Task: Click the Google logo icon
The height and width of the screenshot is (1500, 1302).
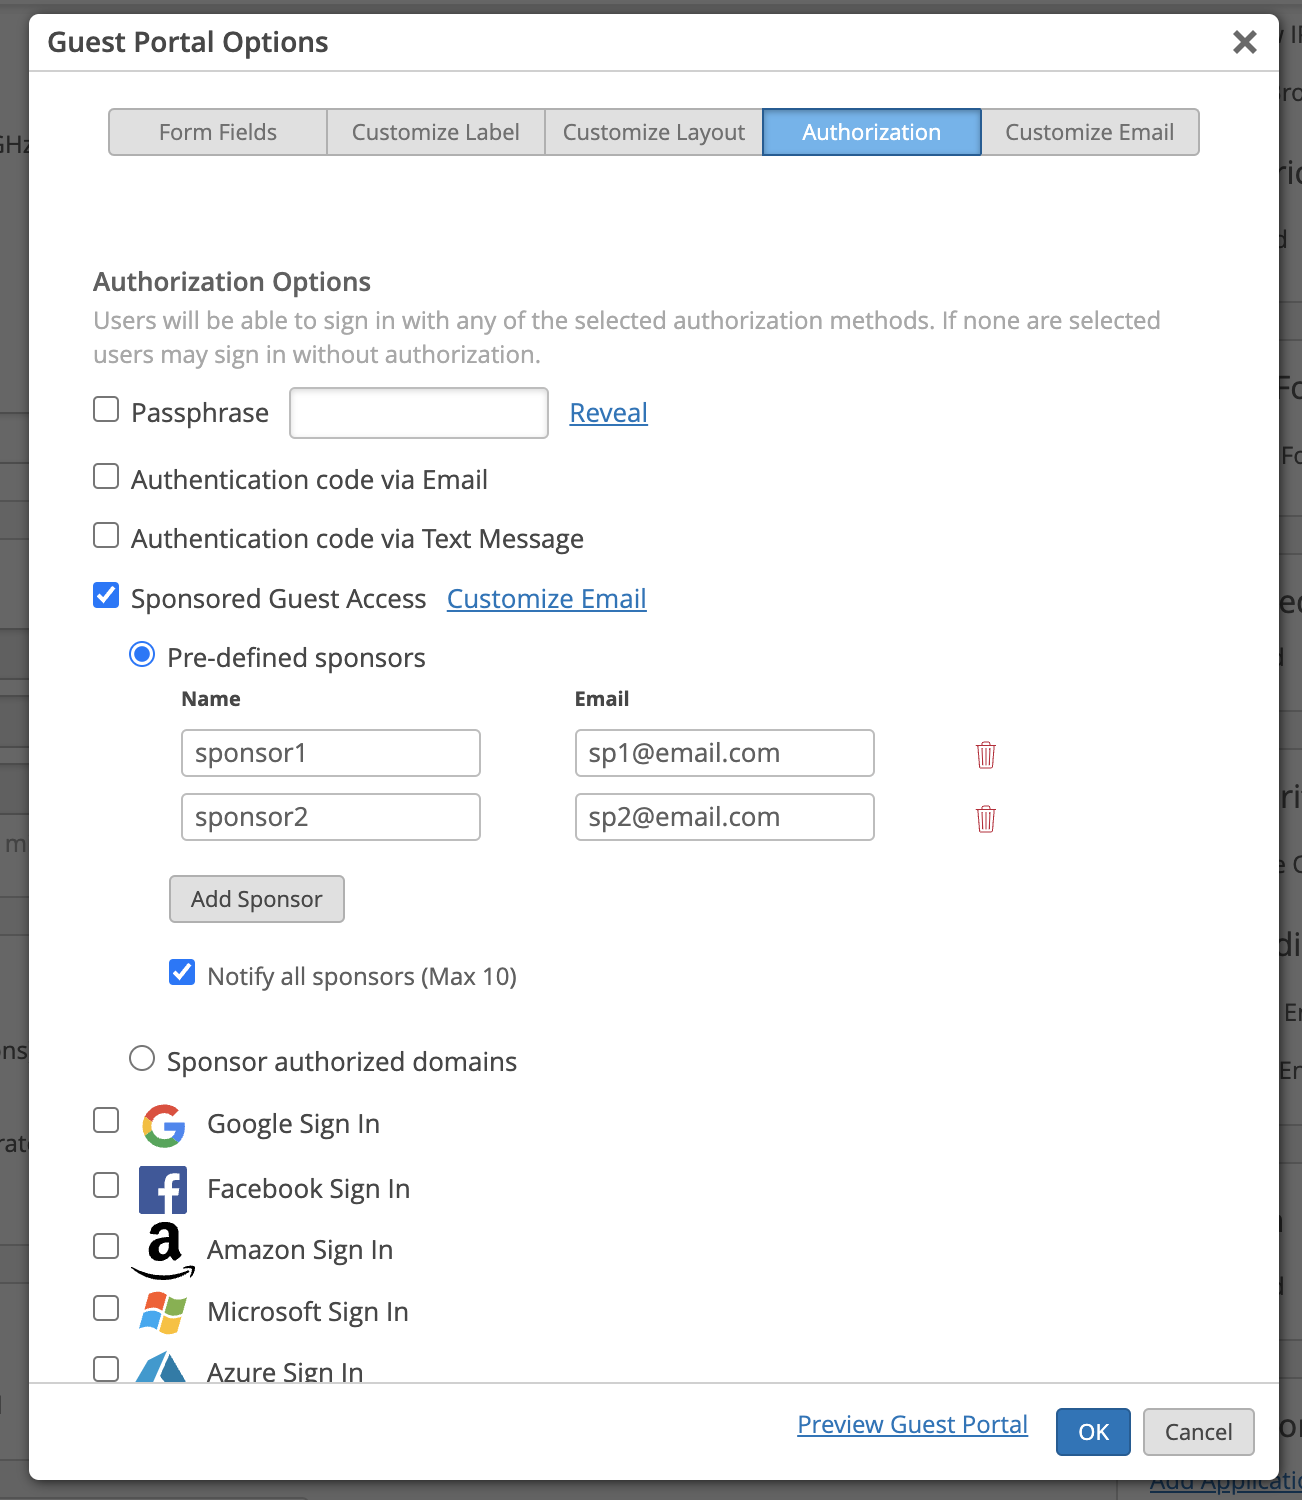Action: pos(164,1125)
